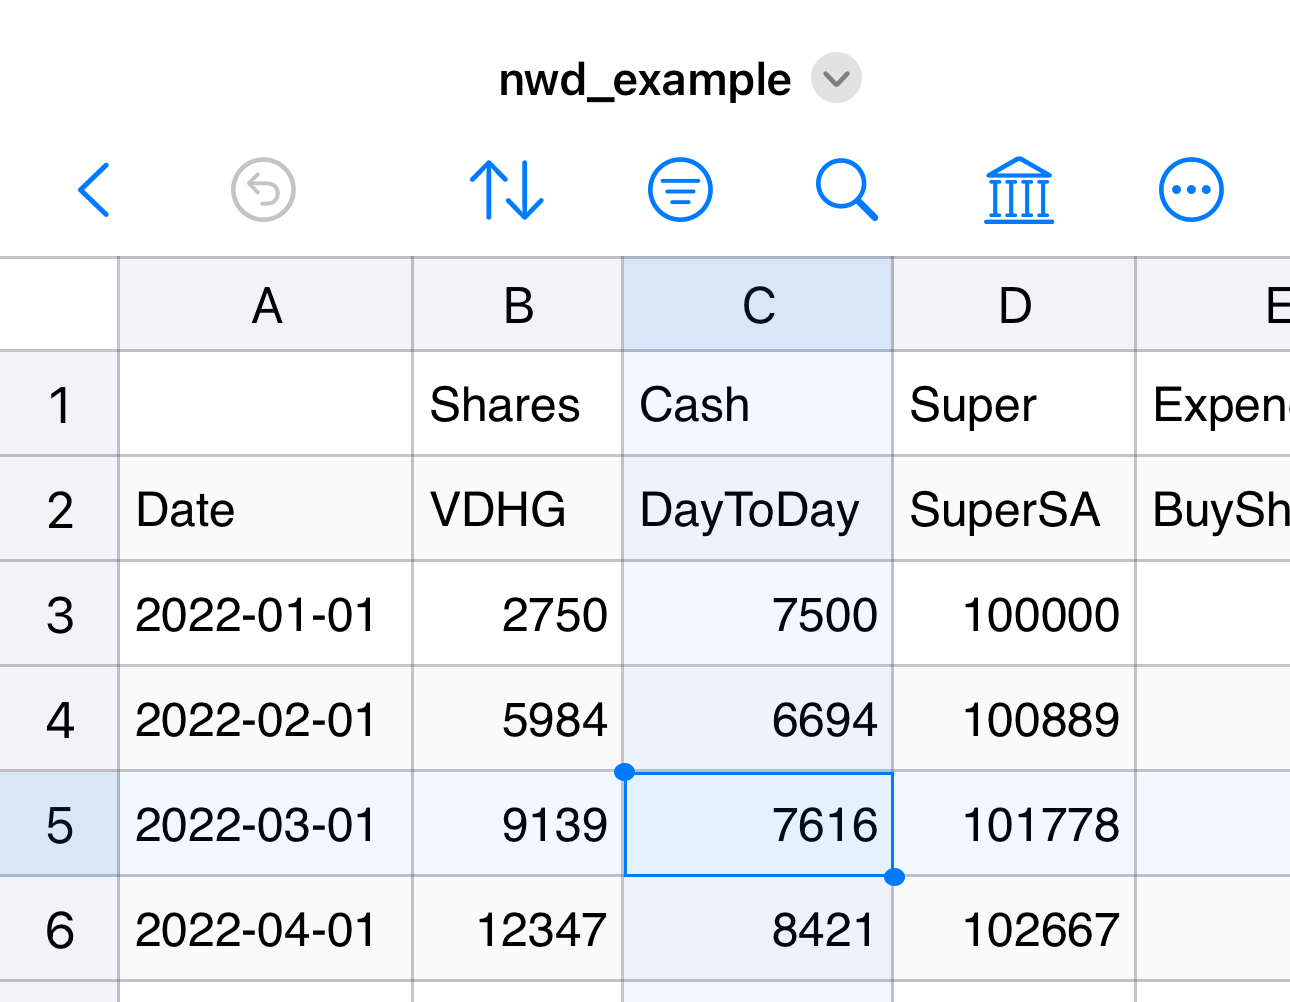Select the Cash cell
1290x1002 pixels.
tap(758, 404)
